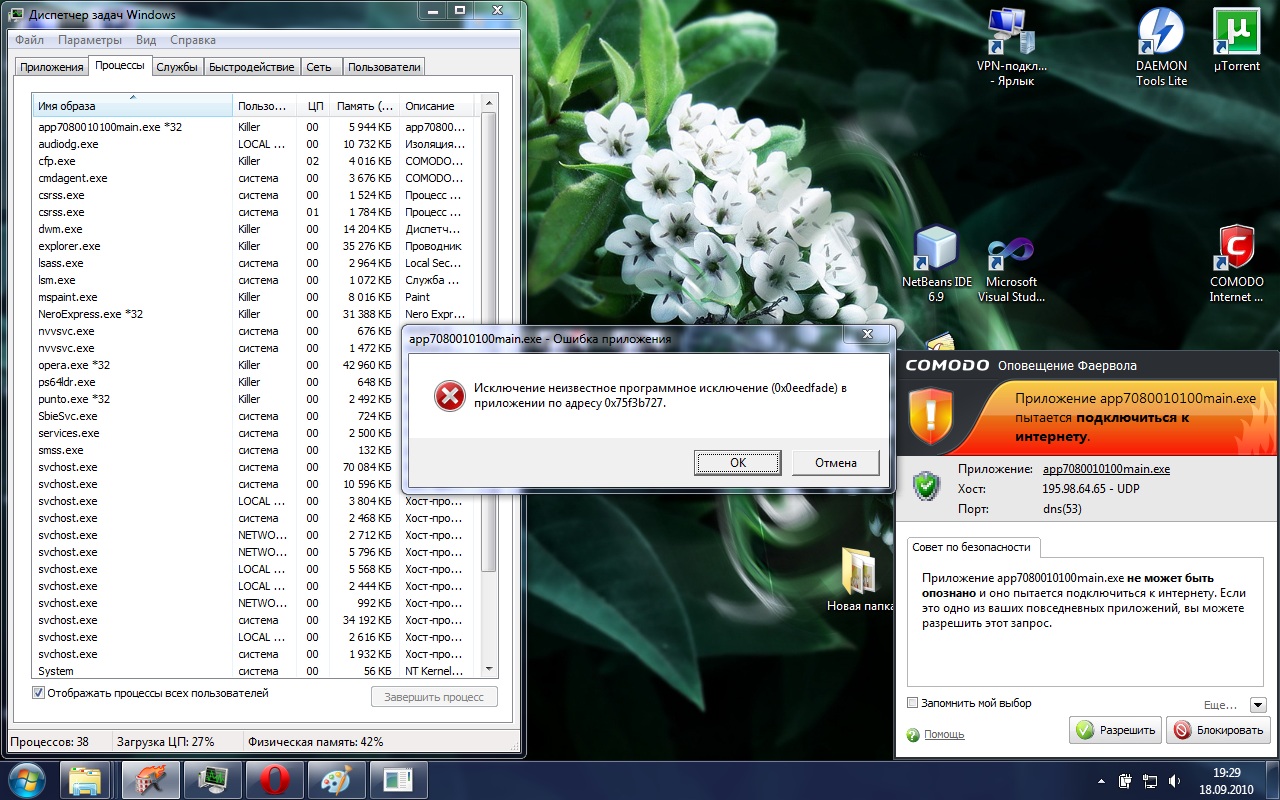Select the 'opera.exe *32' process row
Image resolution: width=1280 pixels, height=800 pixels.
(256, 365)
